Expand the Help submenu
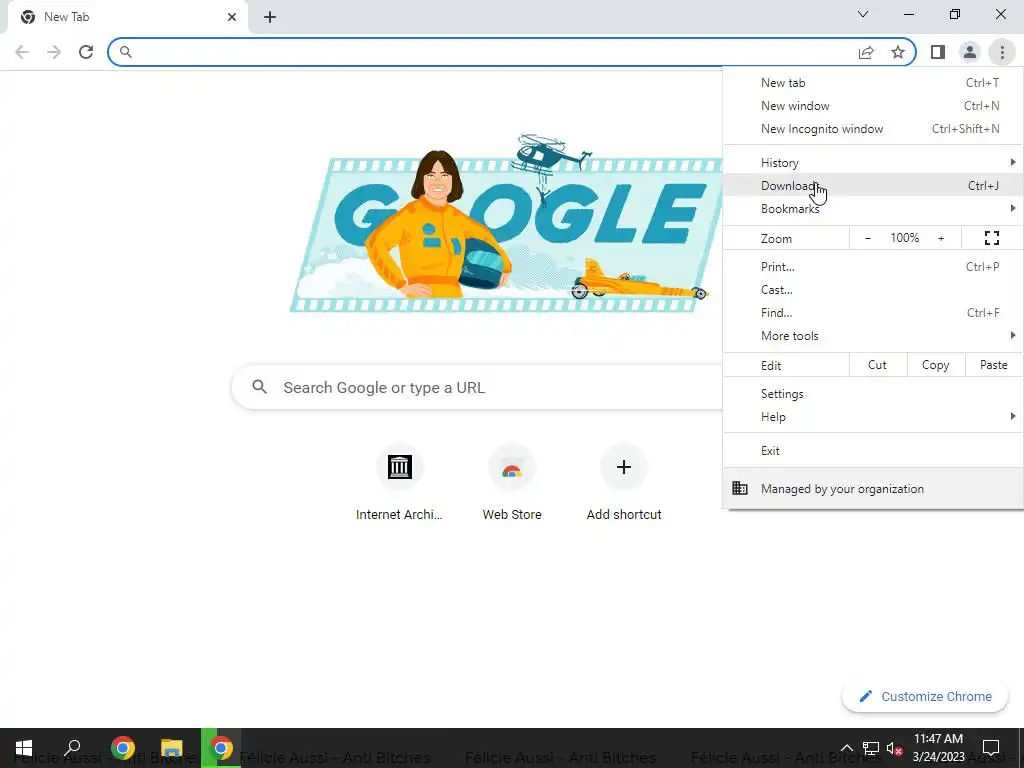The height and width of the screenshot is (768, 1024). pyautogui.click(x=873, y=417)
